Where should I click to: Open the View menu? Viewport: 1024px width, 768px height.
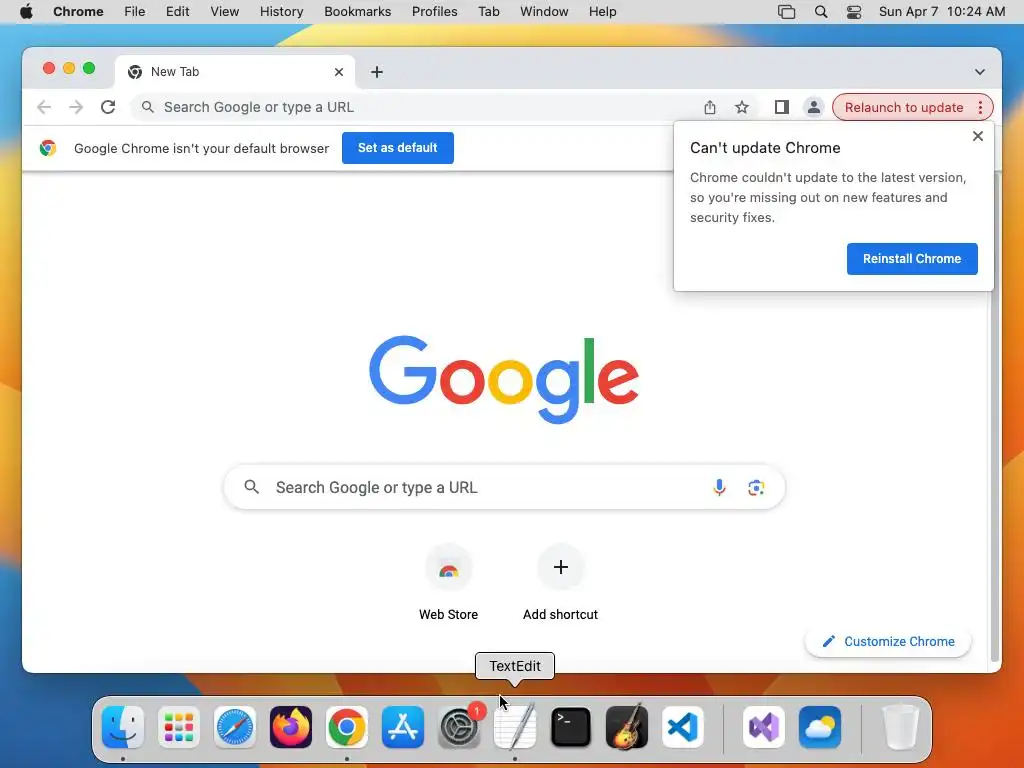coord(224,11)
